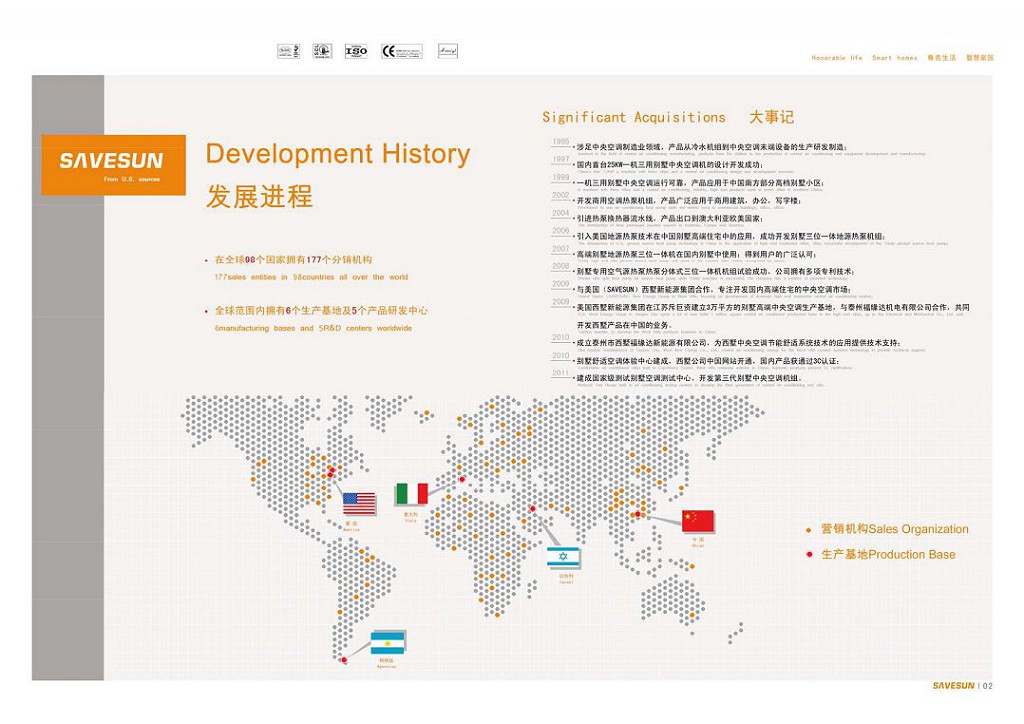Select the Argentina flag on map
1024x724 pixels.
click(387, 643)
